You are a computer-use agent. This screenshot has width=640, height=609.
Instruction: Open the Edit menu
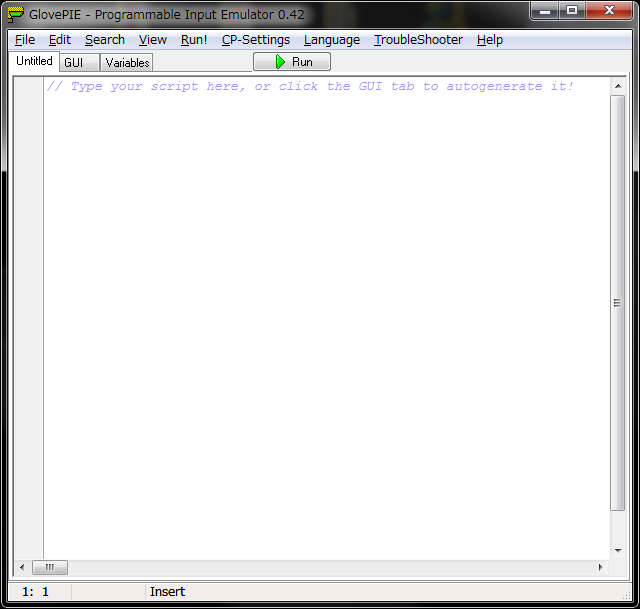point(60,40)
